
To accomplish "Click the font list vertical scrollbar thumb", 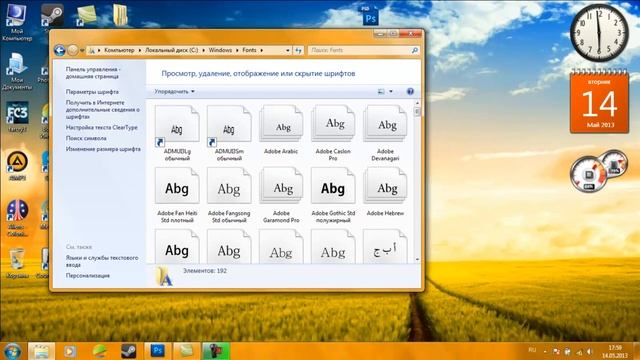I will 417,111.
